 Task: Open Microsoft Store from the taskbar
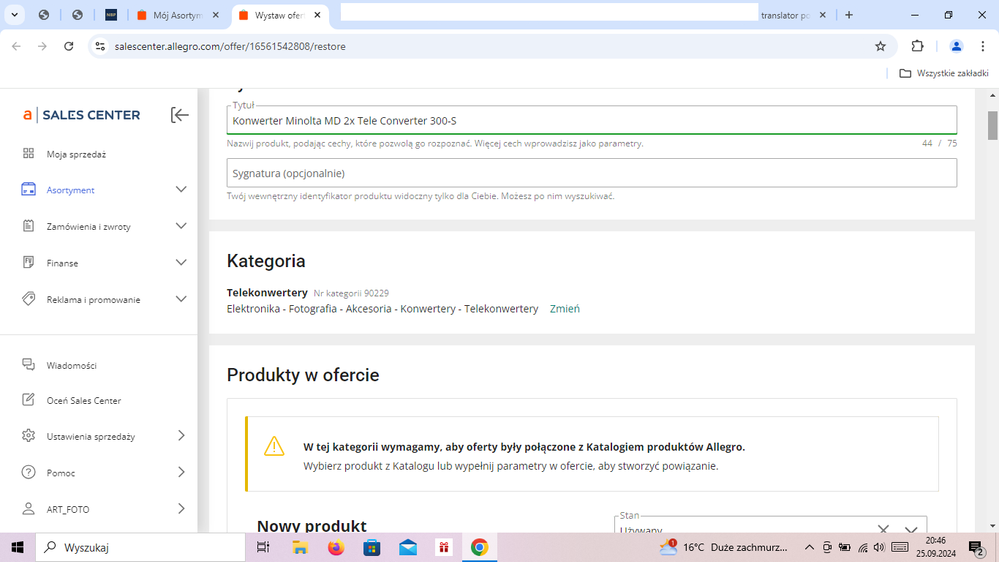pos(372,547)
